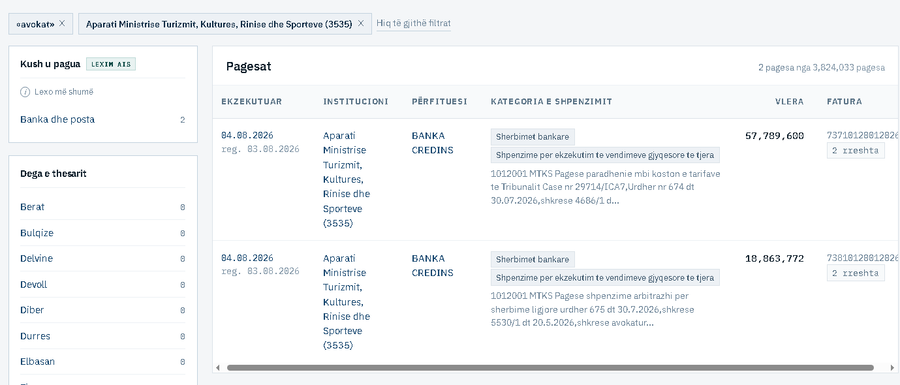The height and width of the screenshot is (385, 900).
Task: Click the Pagesat heading
Action: [x=249, y=67]
